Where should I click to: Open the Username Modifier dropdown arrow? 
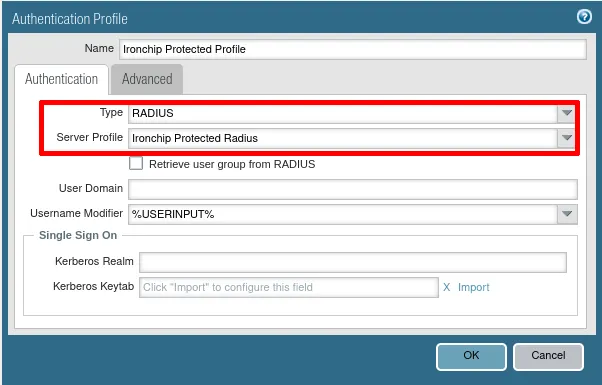(567, 214)
